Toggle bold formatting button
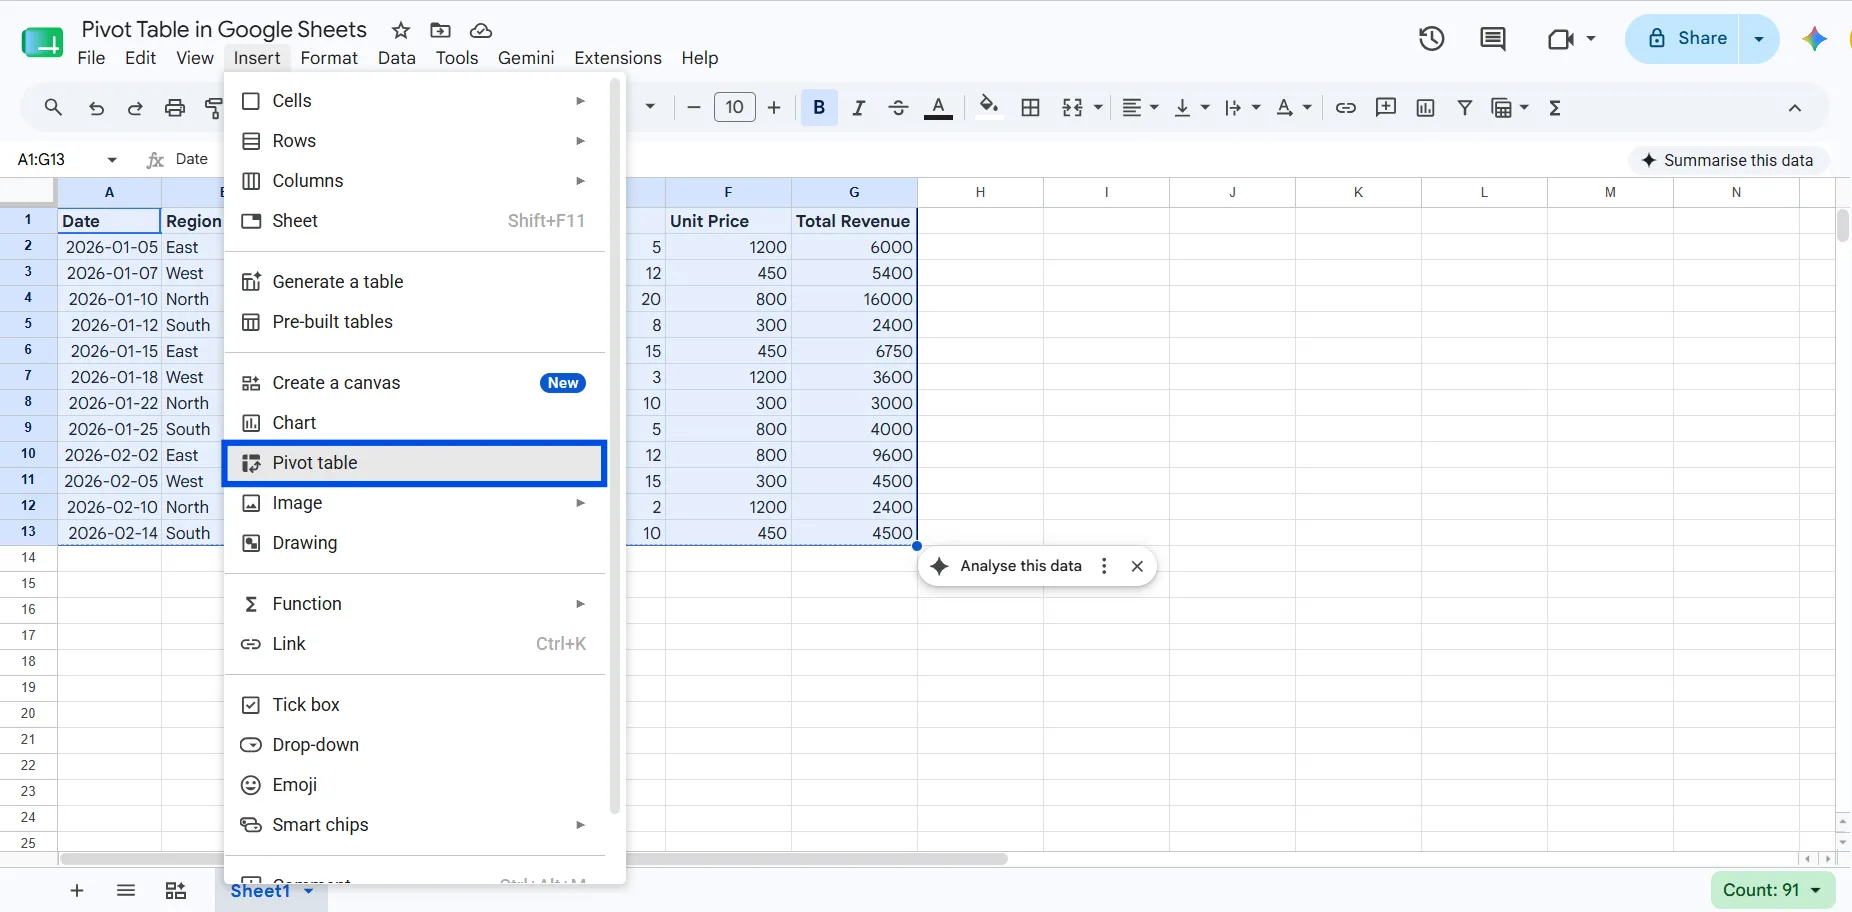 819,108
